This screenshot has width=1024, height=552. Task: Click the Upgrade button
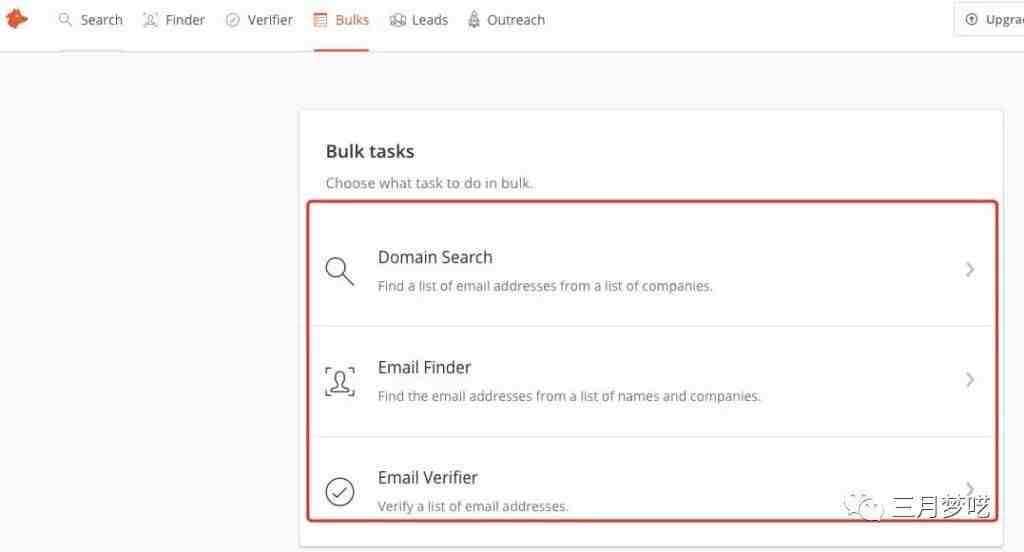point(990,20)
